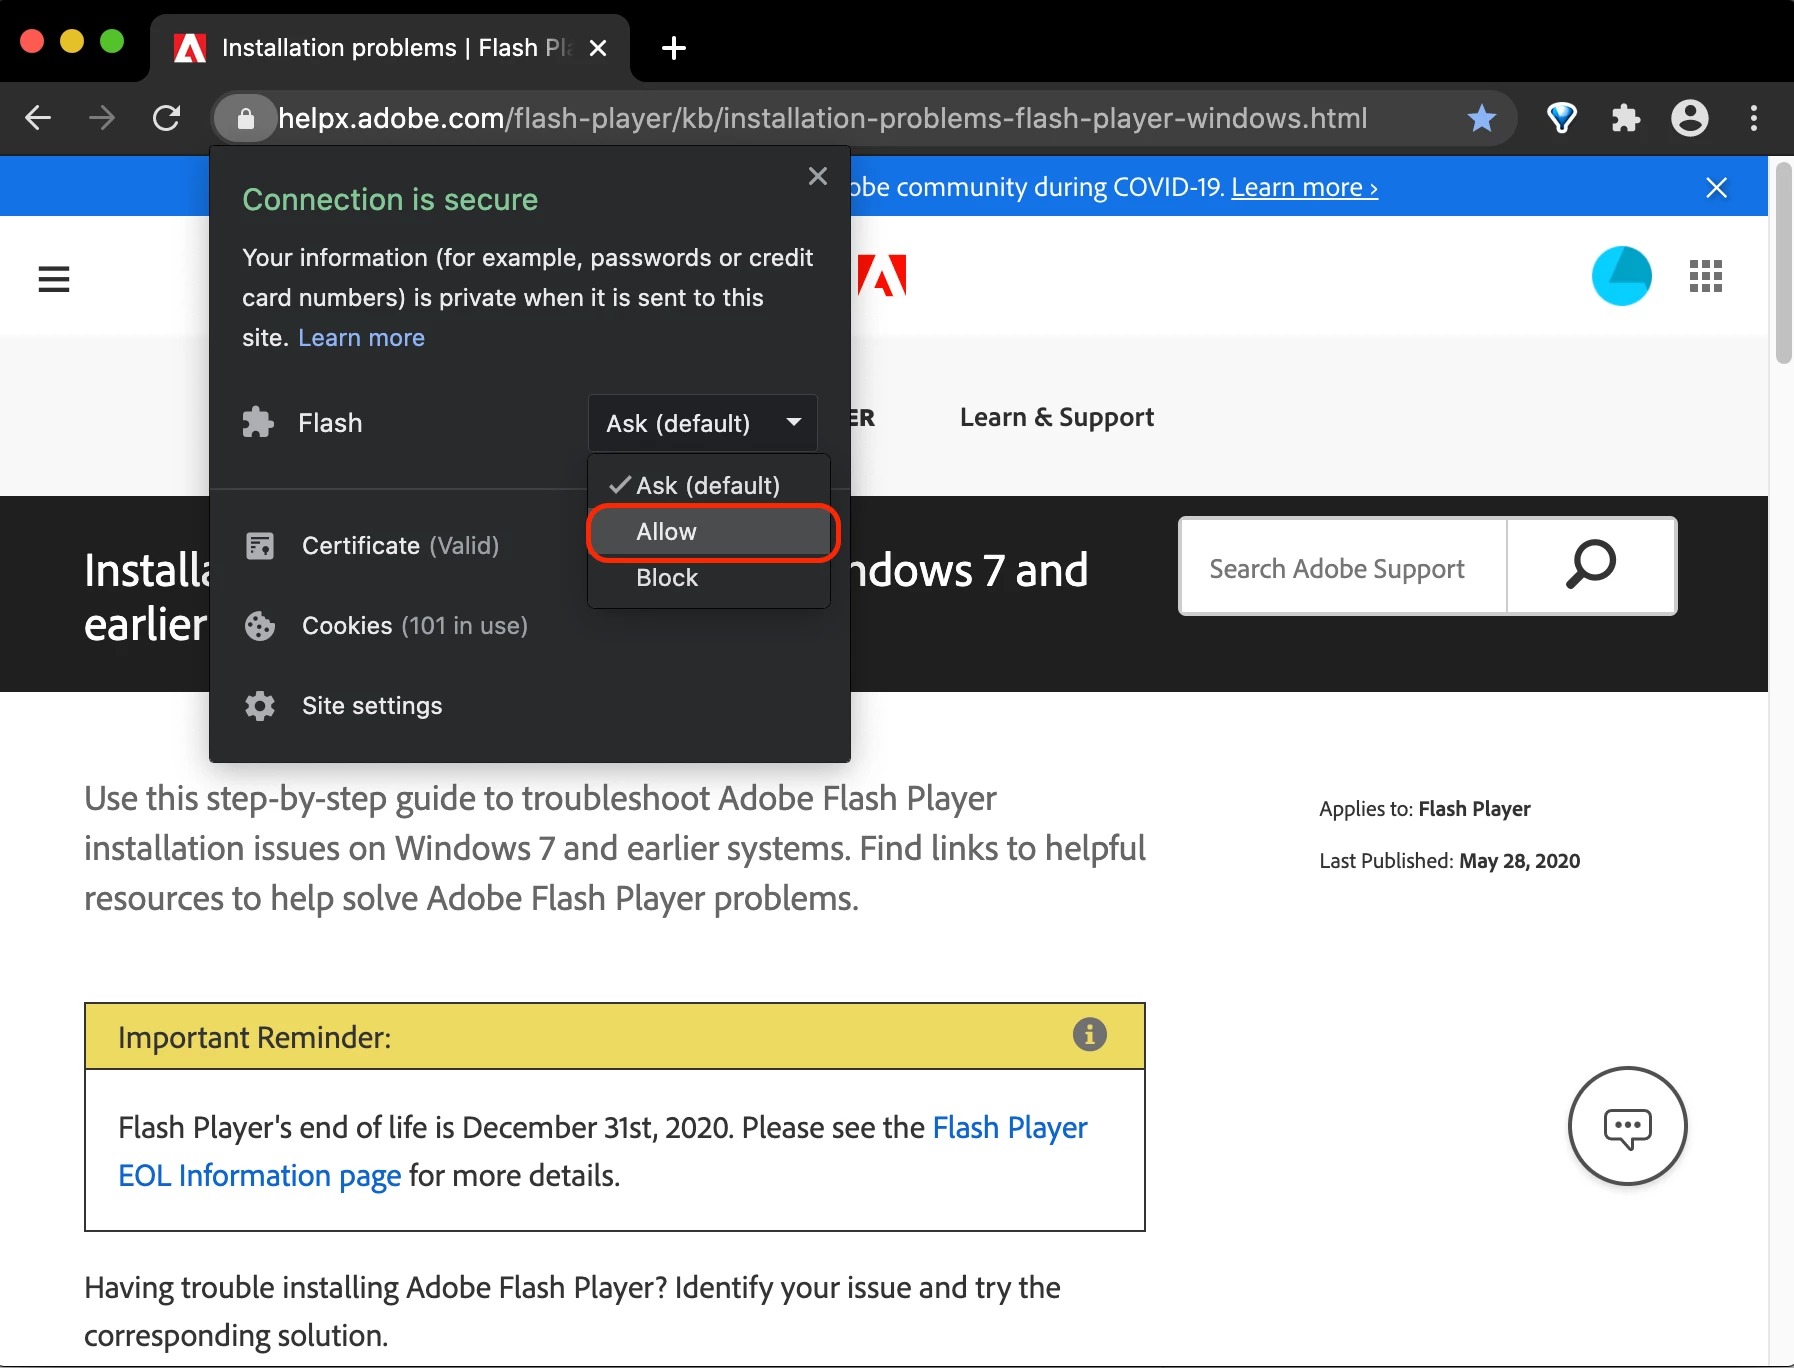Click the forward navigation arrow
The height and width of the screenshot is (1368, 1794).
[x=102, y=118]
